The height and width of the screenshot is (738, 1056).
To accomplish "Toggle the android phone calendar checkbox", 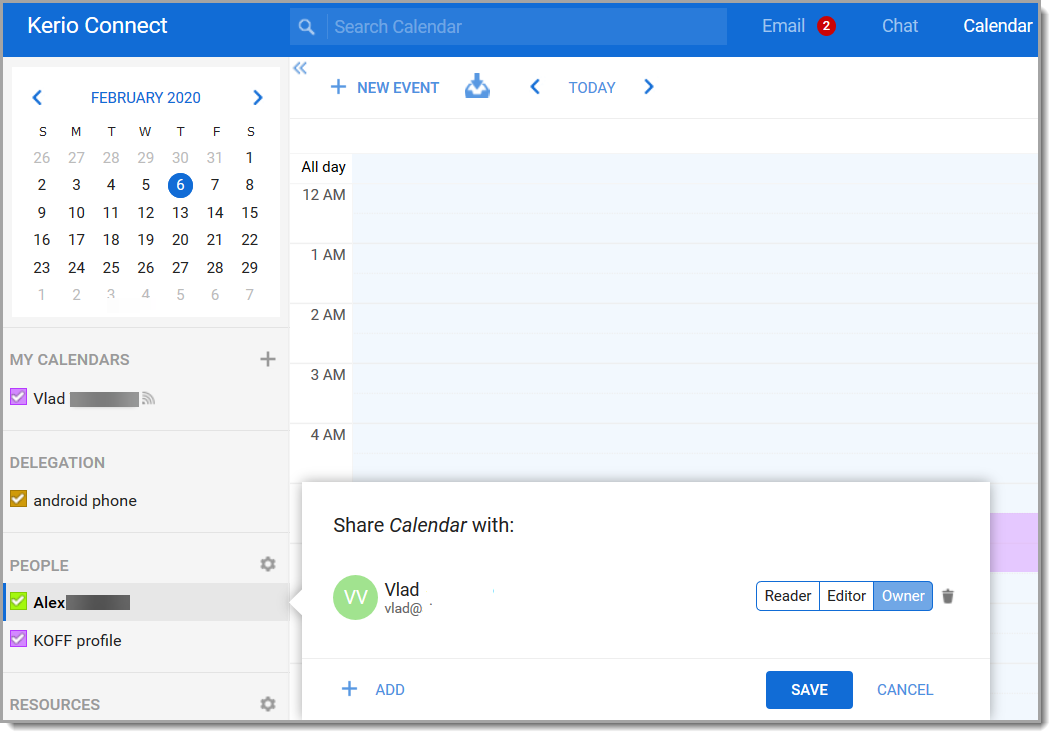I will (18, 499).
